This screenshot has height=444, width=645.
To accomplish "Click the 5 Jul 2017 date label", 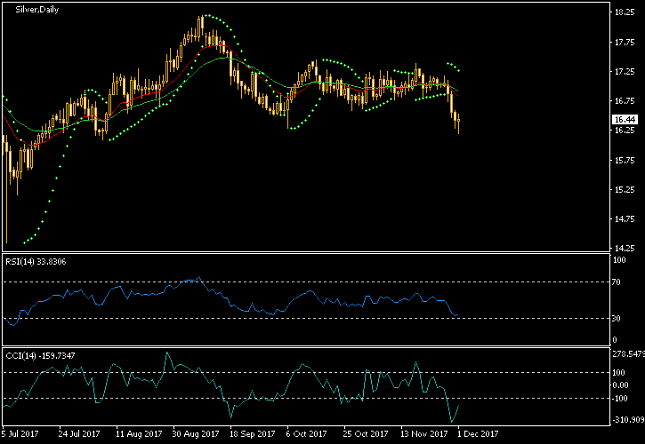I will [20, 434].
